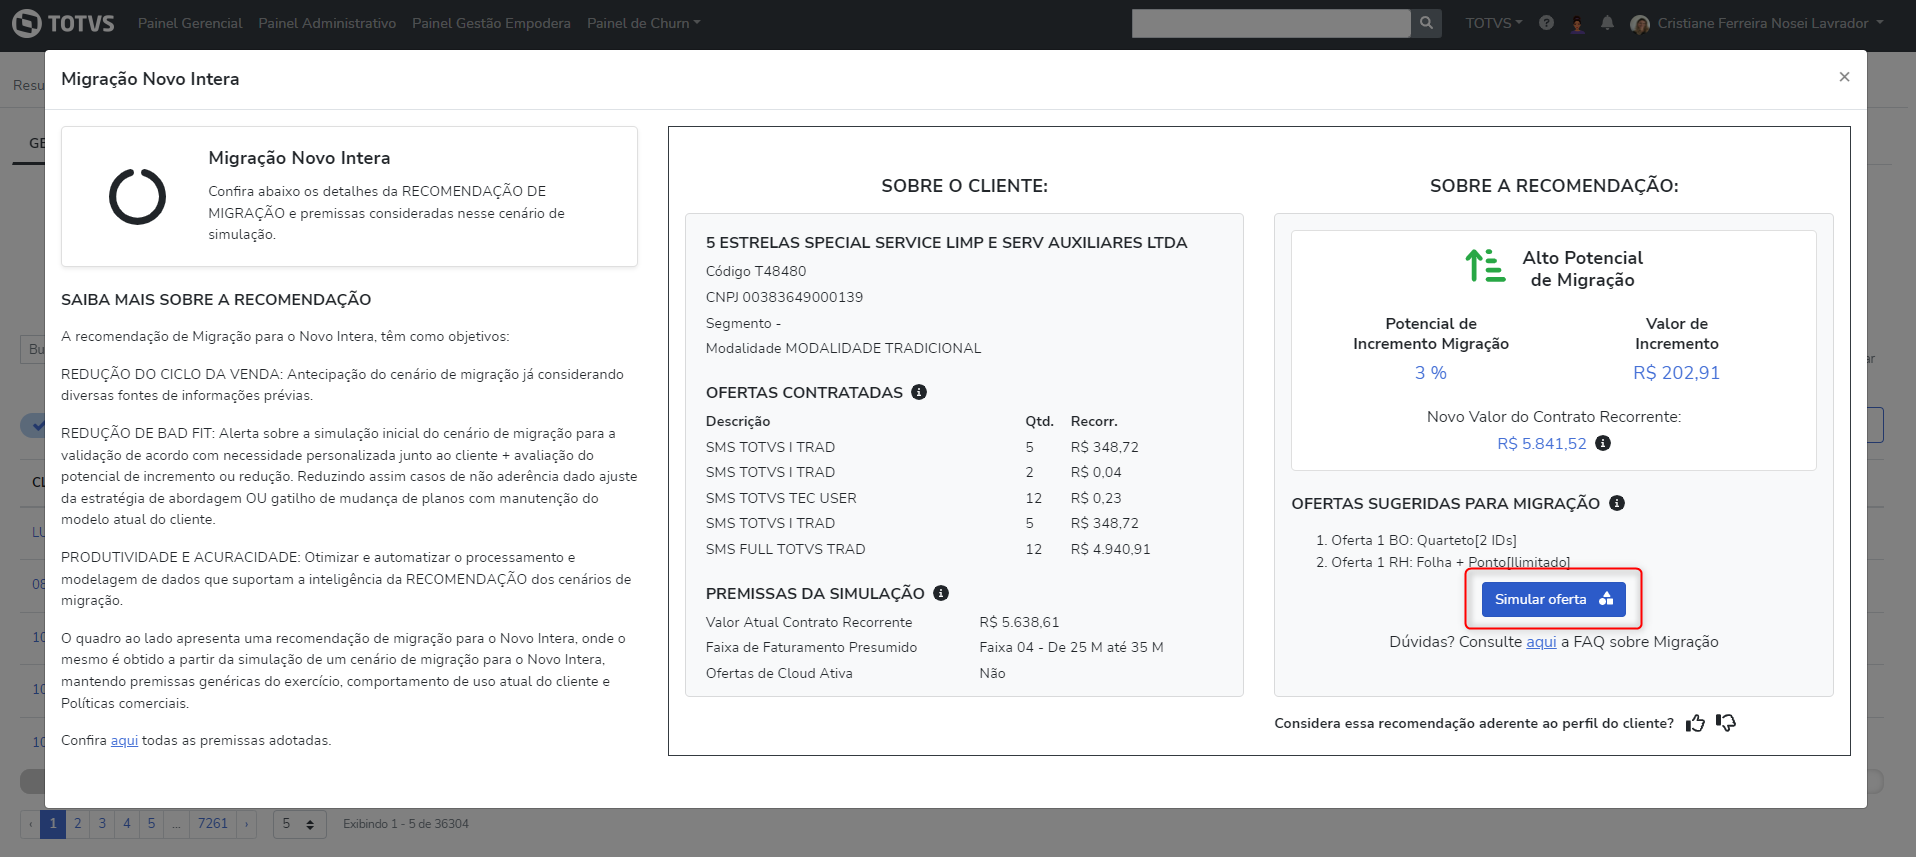Click the Exibindo 1 - 5 de 36304 text
The width and height of the screenshot is (1916, 857).
click(405, 824)
